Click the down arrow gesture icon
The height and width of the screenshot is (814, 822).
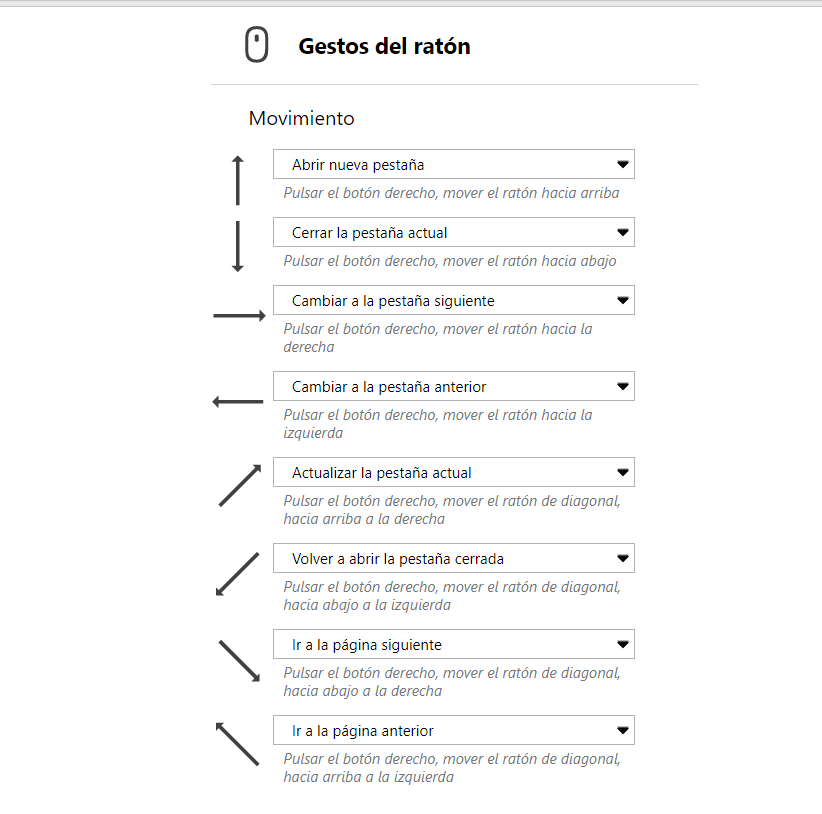pyautogui.click(x=238, y=246)
